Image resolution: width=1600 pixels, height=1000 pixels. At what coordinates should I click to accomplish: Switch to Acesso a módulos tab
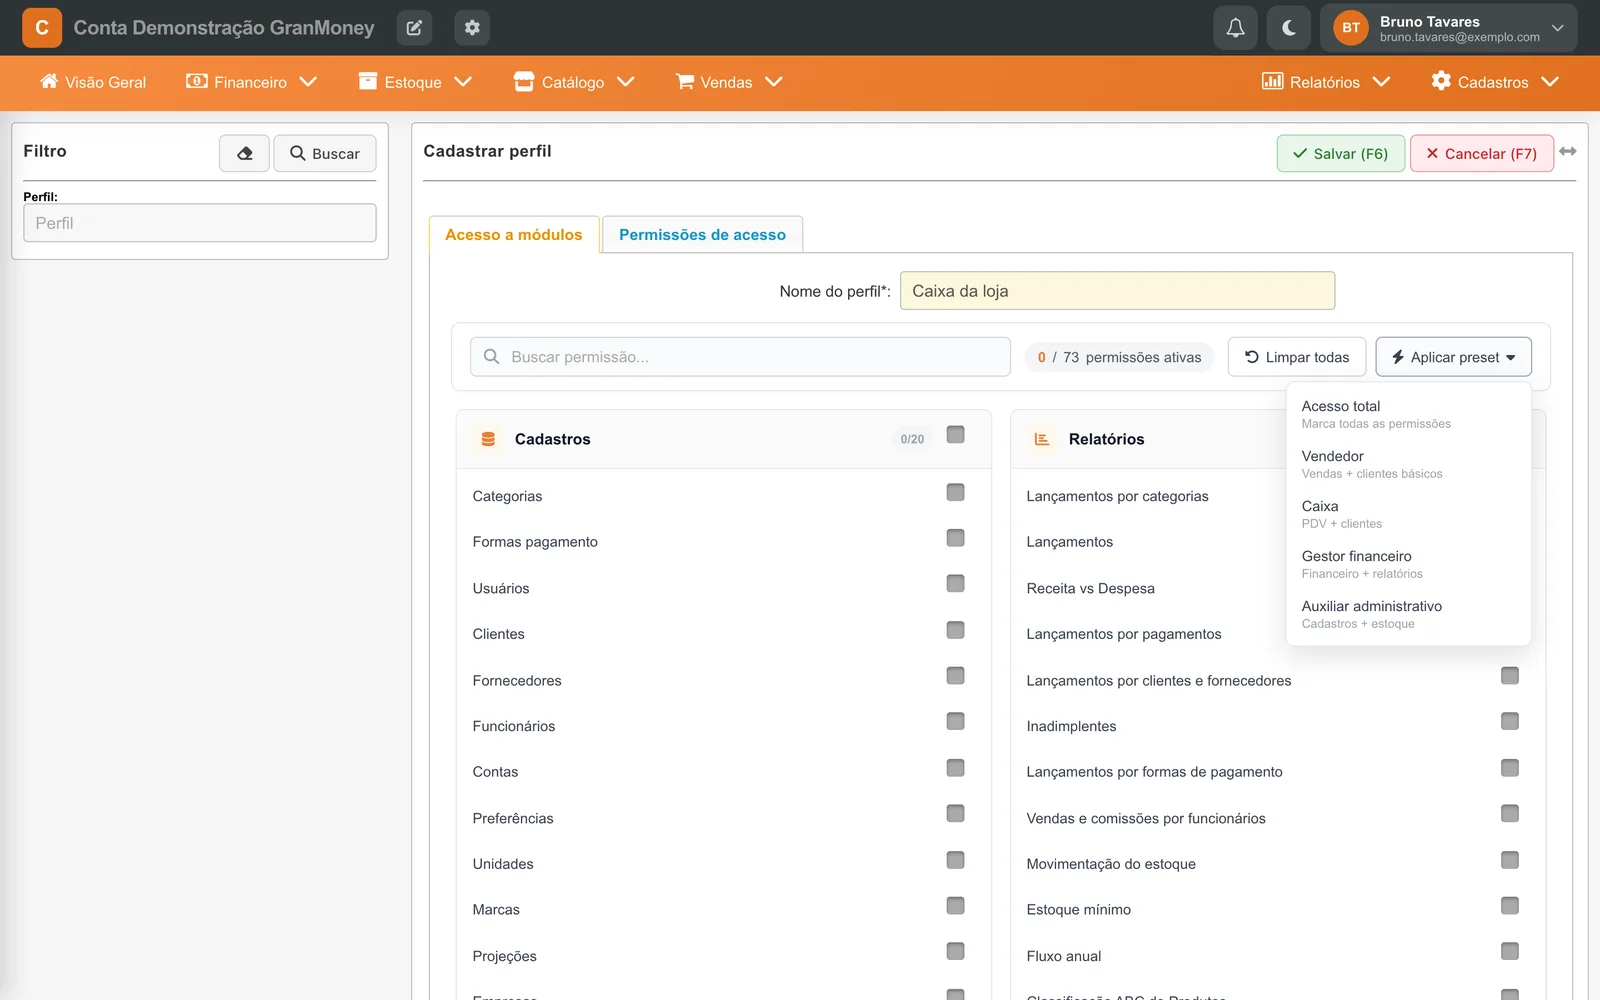pyautogui.click(x=514, y=235)
